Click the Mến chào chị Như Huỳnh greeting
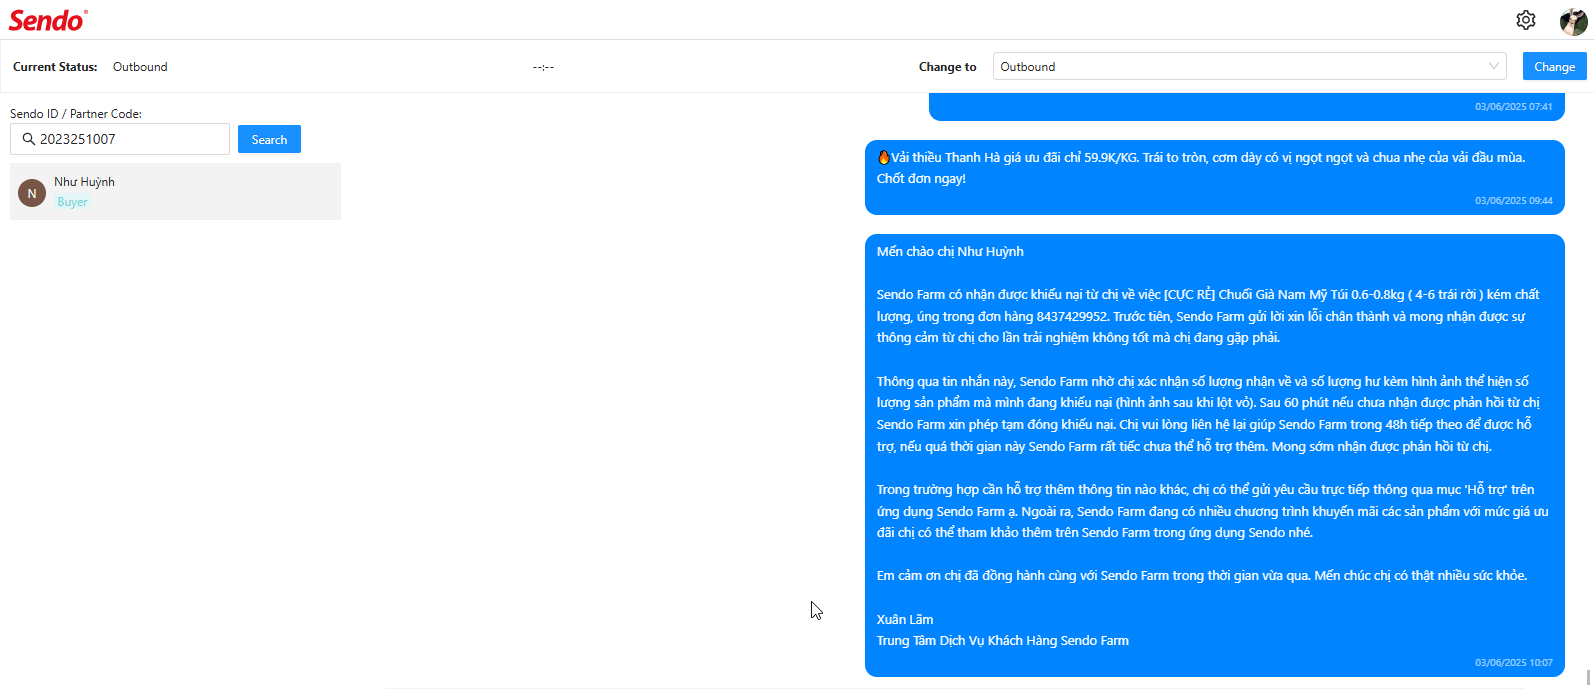1594x689 pixels. click(x=950, y=252)
